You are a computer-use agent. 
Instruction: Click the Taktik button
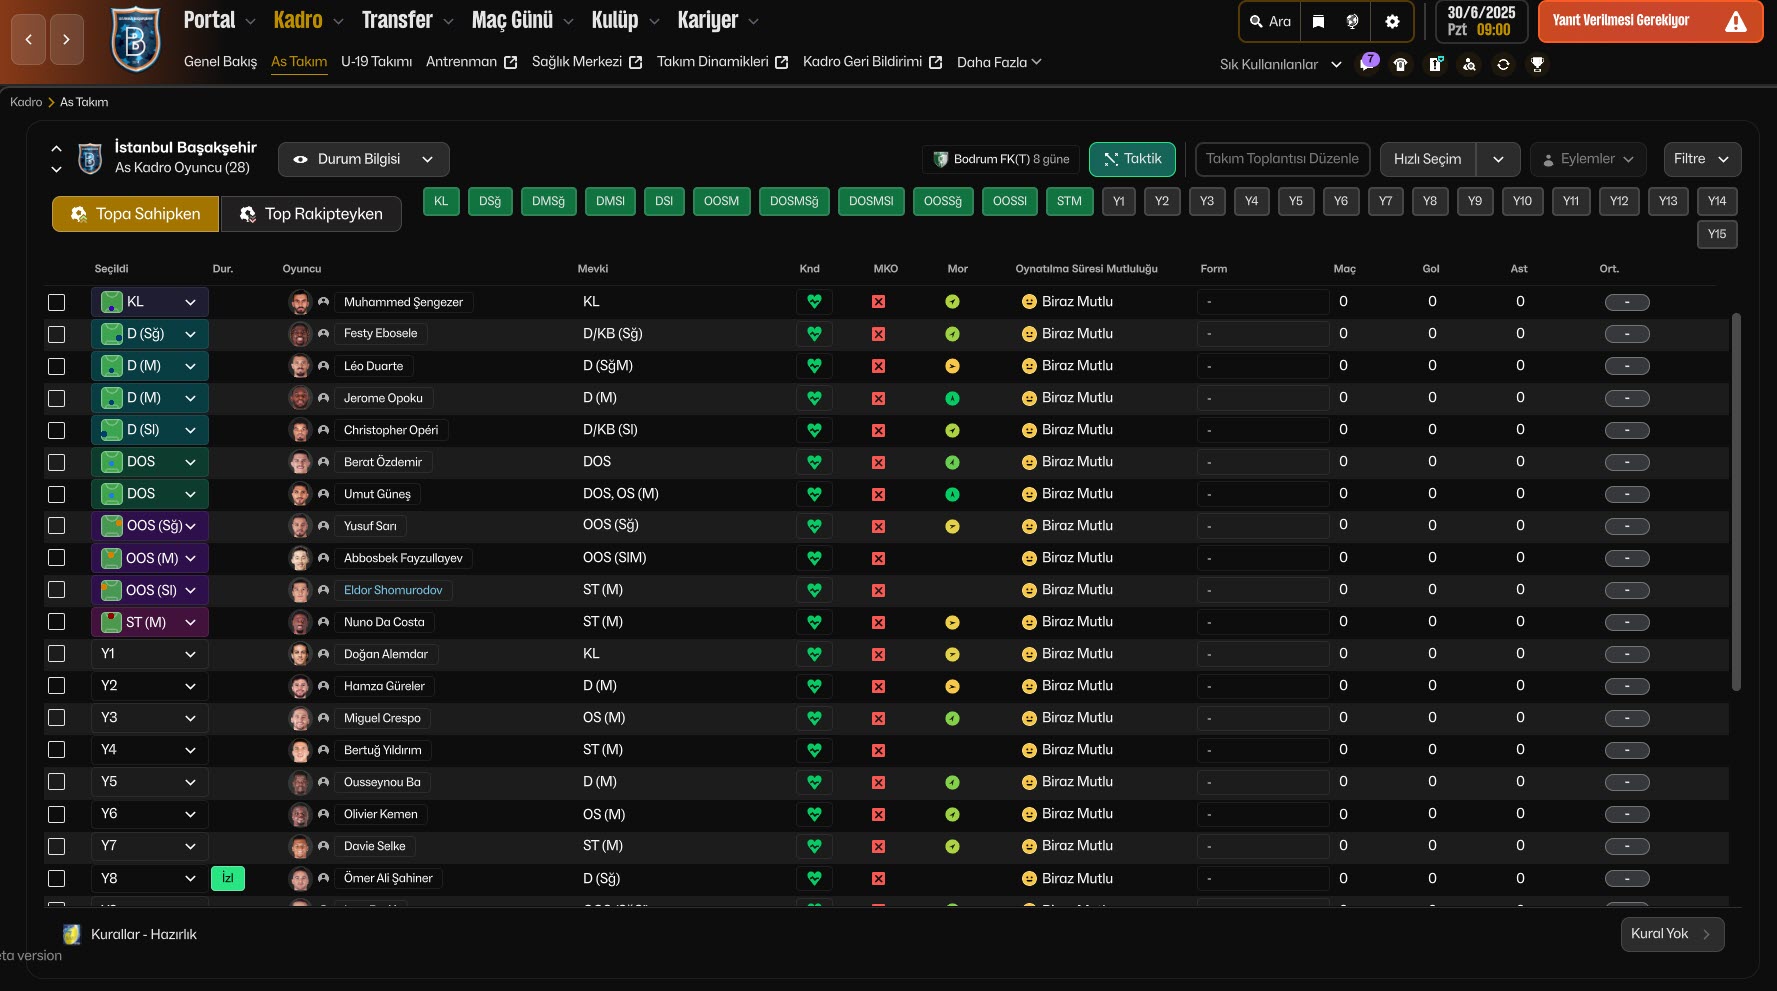1132,159
